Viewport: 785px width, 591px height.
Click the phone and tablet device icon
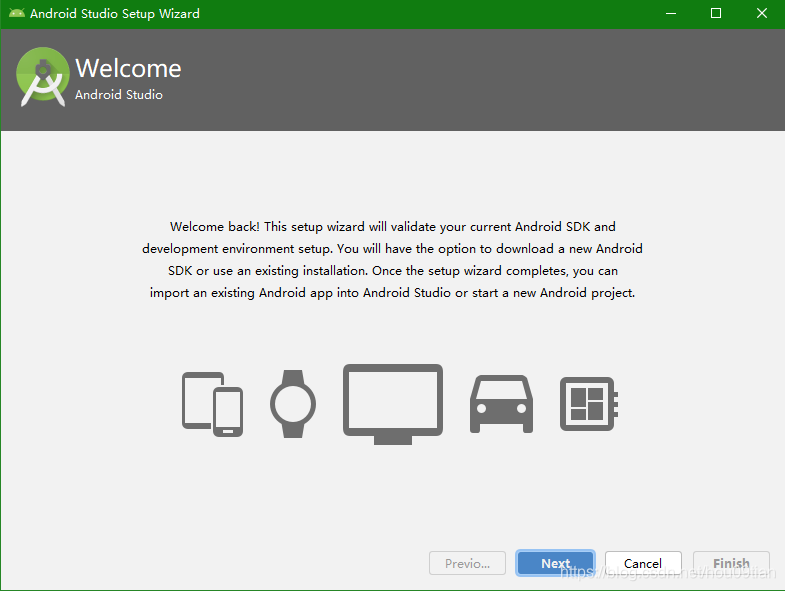point(212,404)
